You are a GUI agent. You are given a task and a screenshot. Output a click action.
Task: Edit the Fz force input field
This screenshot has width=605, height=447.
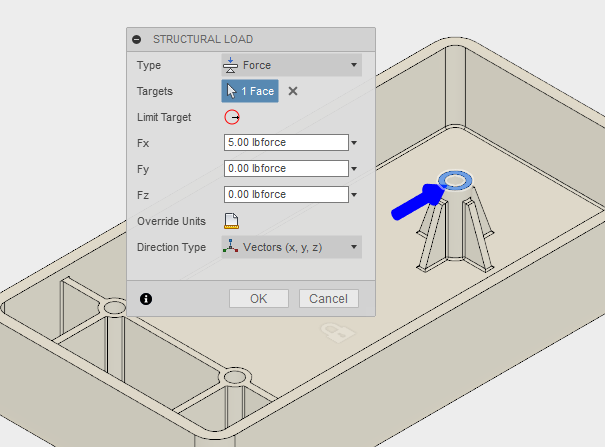(x=286, y=194)
